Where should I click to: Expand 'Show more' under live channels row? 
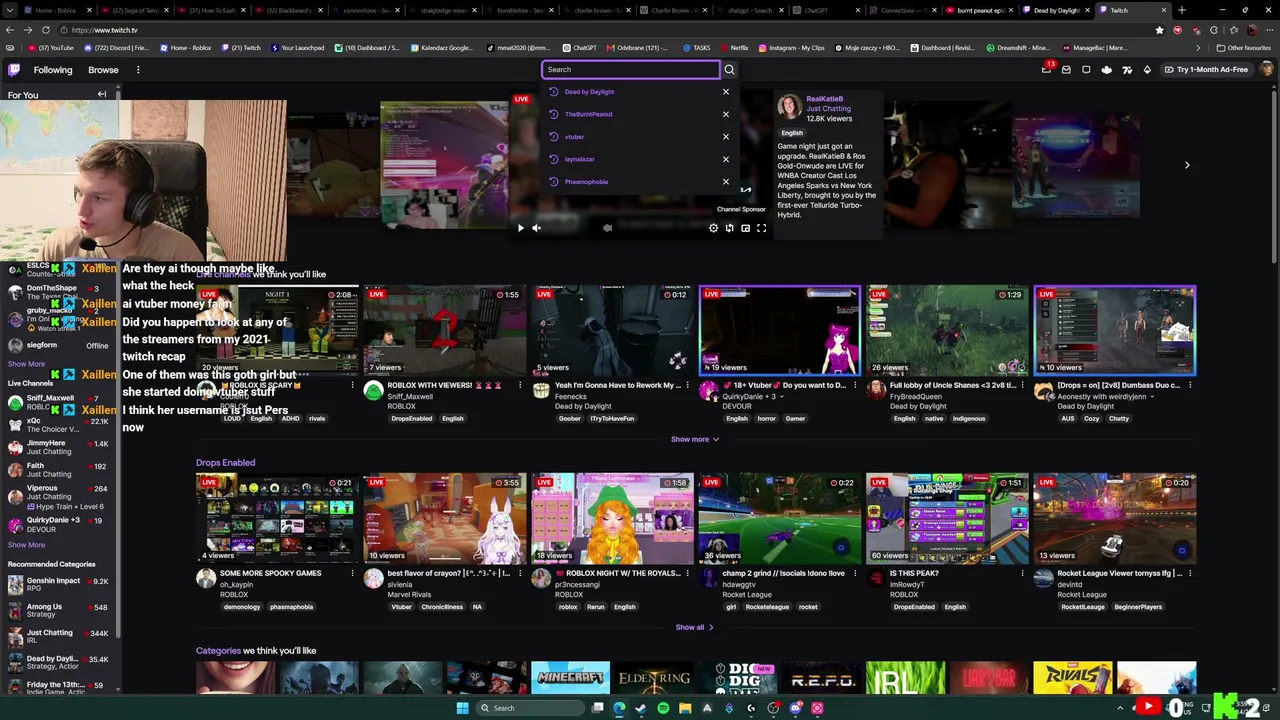point(695,439)
